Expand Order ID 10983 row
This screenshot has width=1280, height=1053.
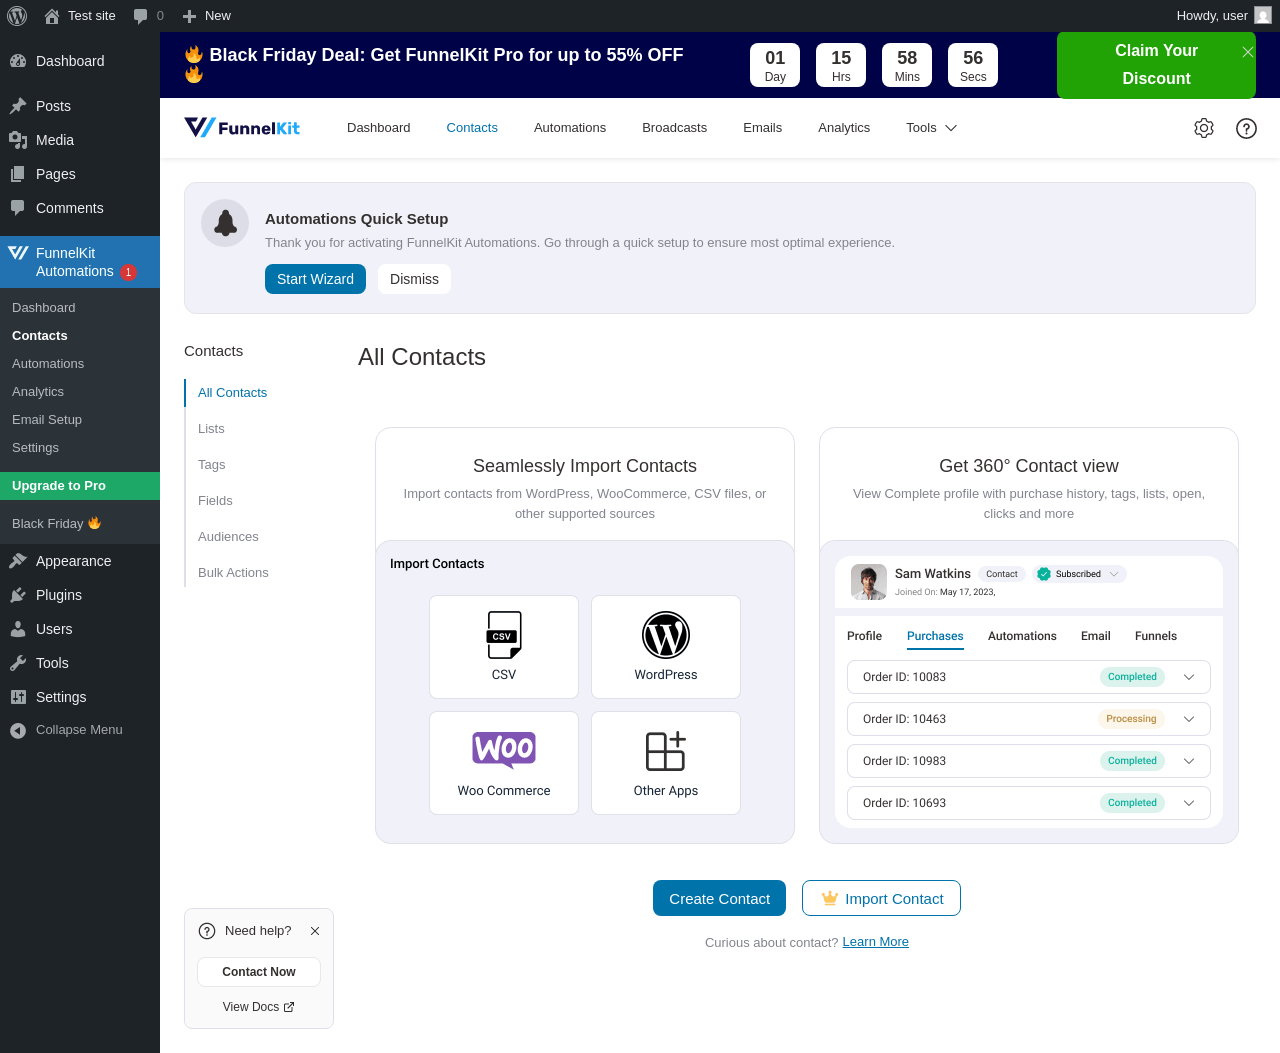1189,761
